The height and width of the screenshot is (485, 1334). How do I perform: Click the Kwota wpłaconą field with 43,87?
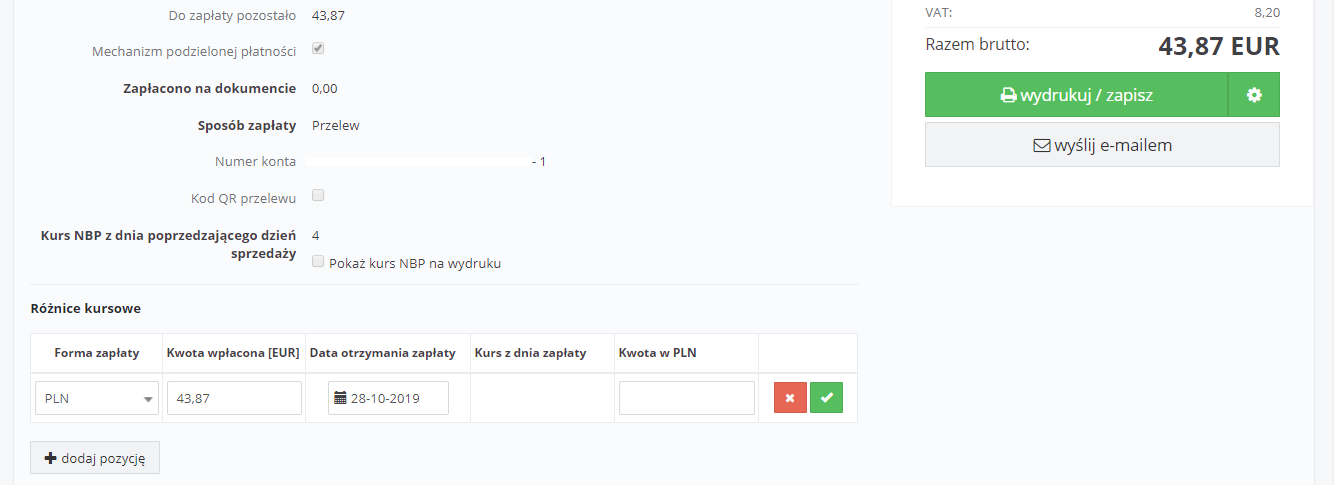point(234,398)
